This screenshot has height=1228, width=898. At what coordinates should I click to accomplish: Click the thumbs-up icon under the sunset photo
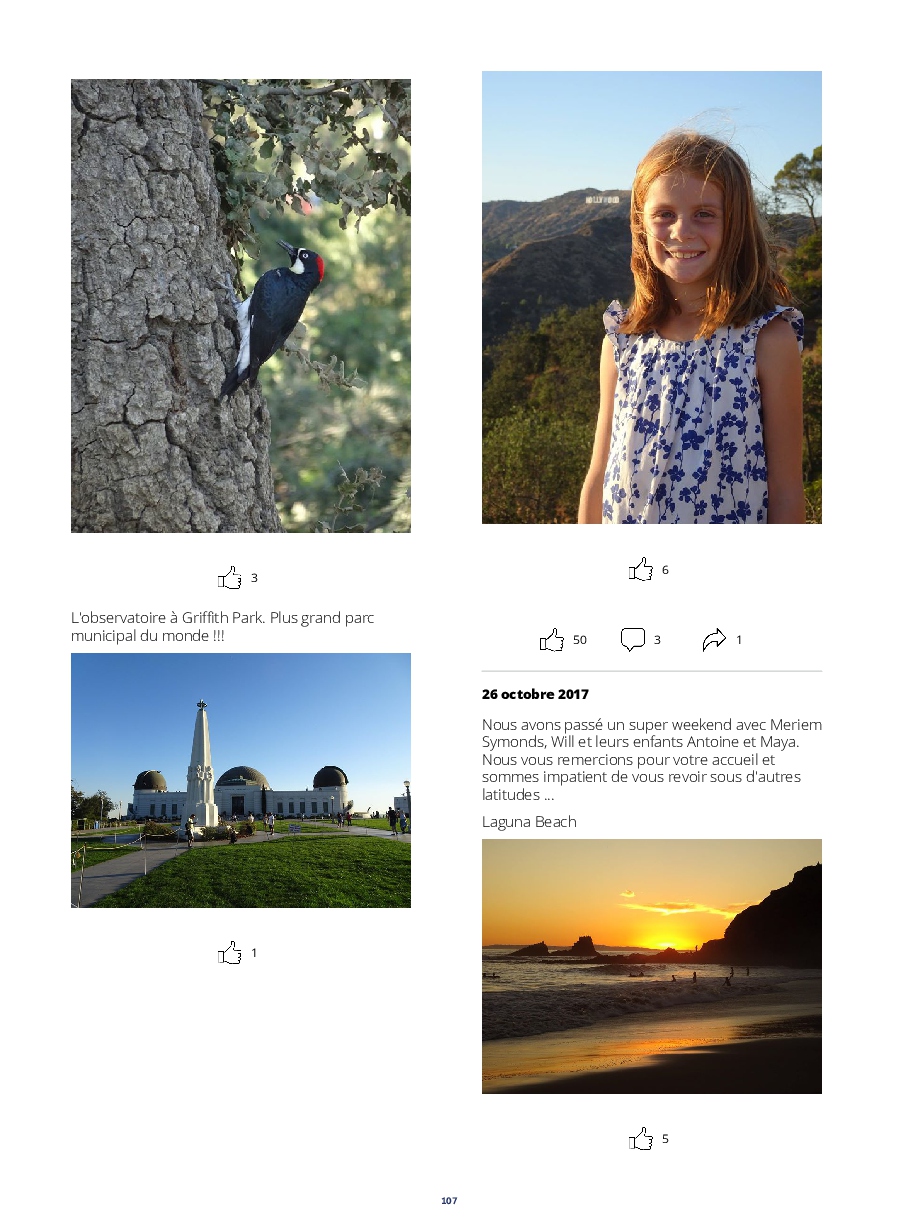click(x=641, y=1139)
